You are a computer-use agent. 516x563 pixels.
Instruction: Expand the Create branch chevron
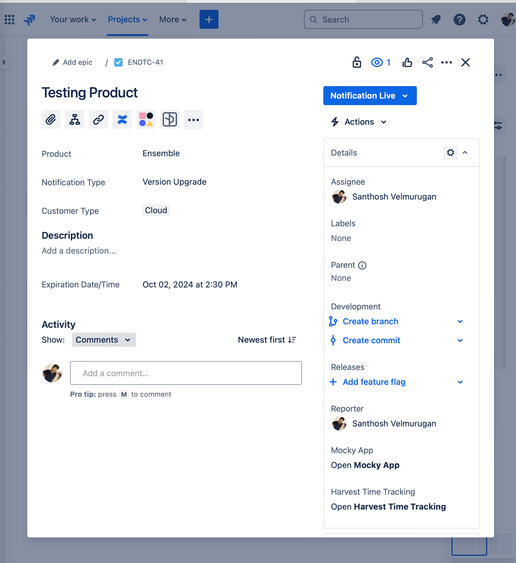460,321
